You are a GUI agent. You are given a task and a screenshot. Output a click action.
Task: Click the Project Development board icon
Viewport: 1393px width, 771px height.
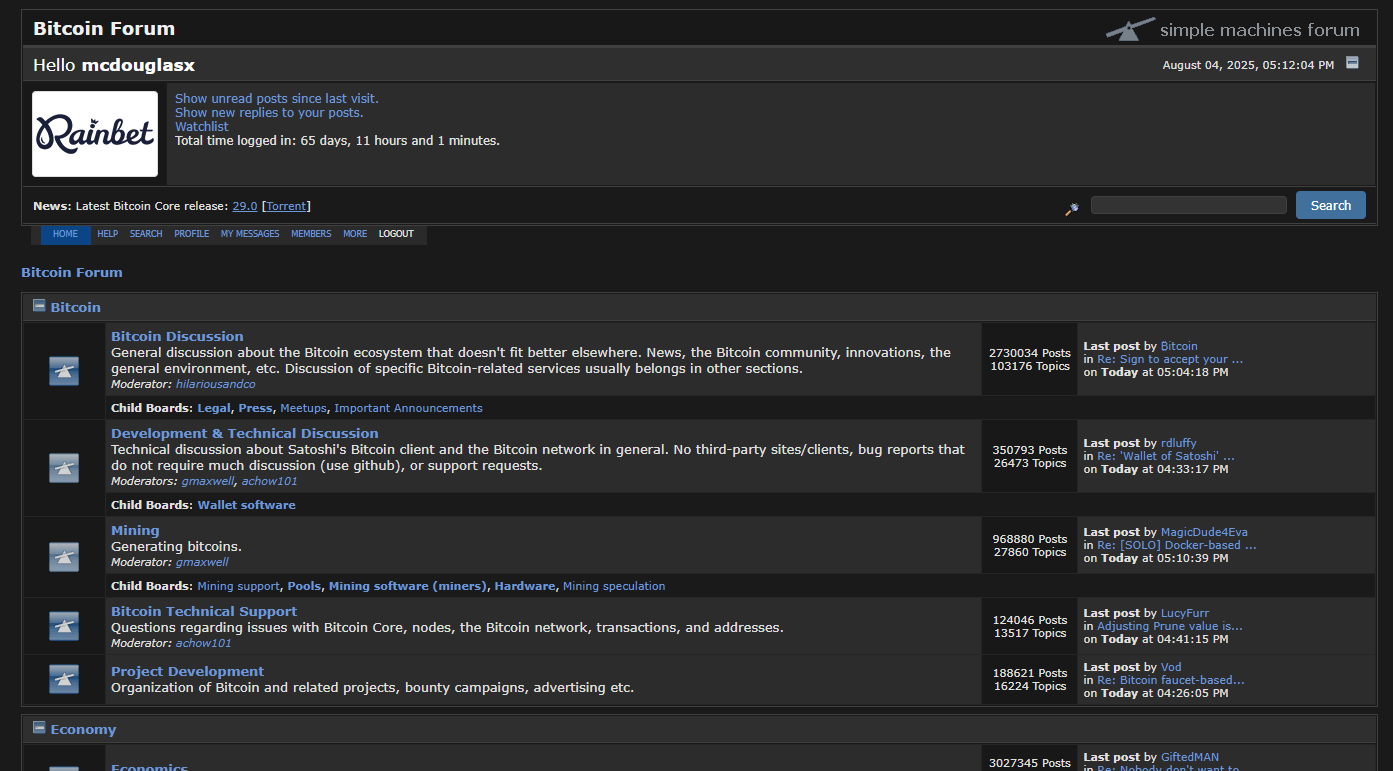64,679
